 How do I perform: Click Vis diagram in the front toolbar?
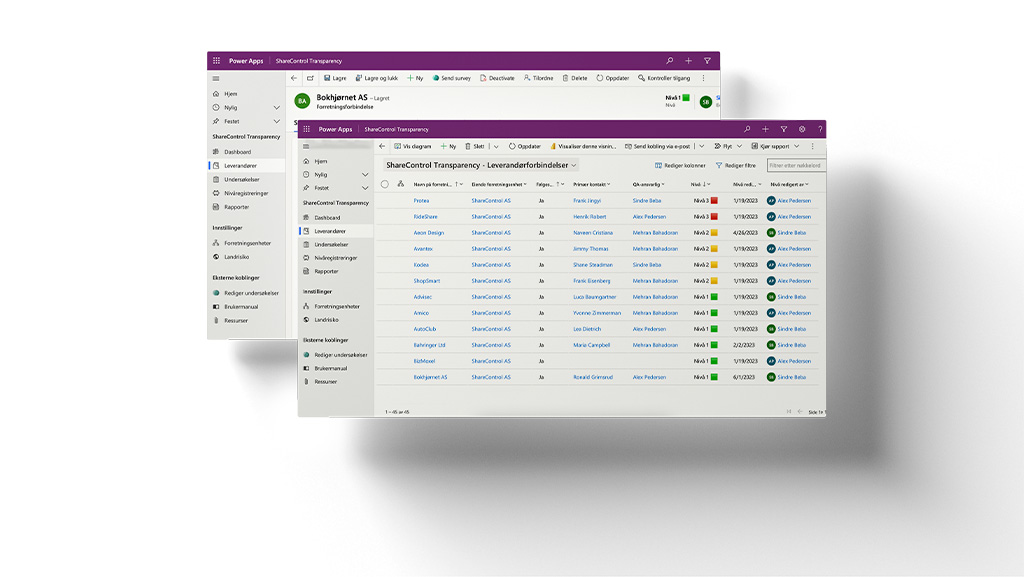(x=413, y=146)
